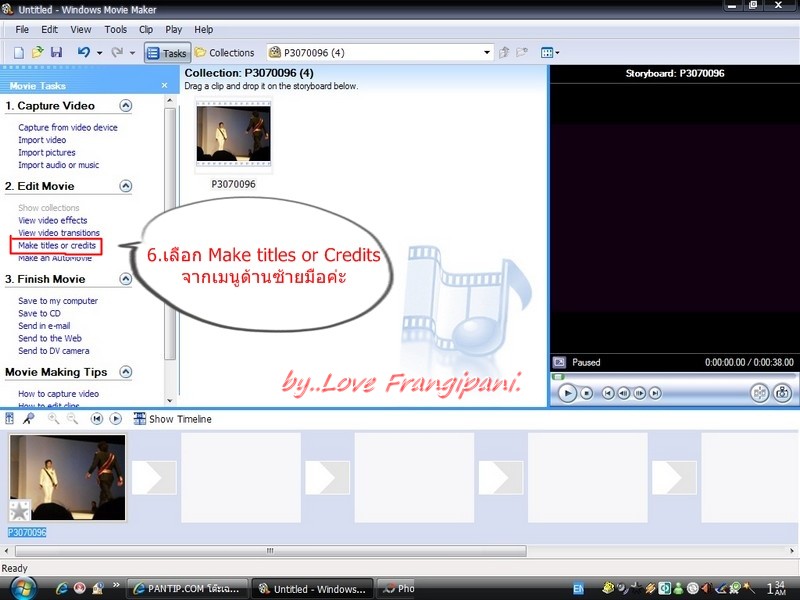
Task: Click Import audio or music link
Action: pos(59,165)
